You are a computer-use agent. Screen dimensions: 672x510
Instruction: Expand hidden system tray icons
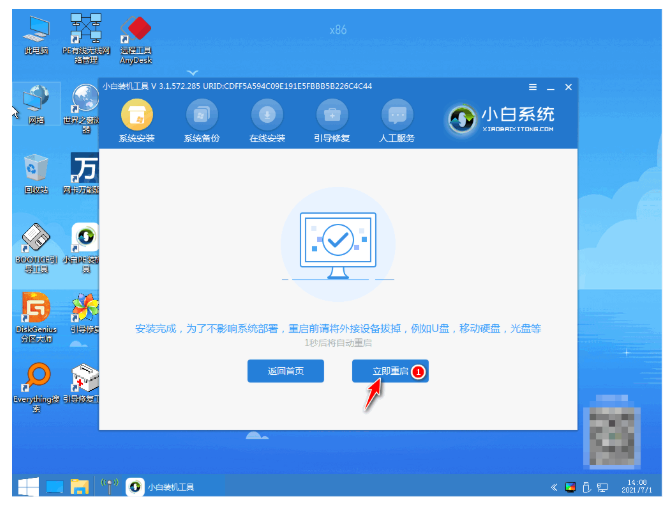tap(554, 488)
